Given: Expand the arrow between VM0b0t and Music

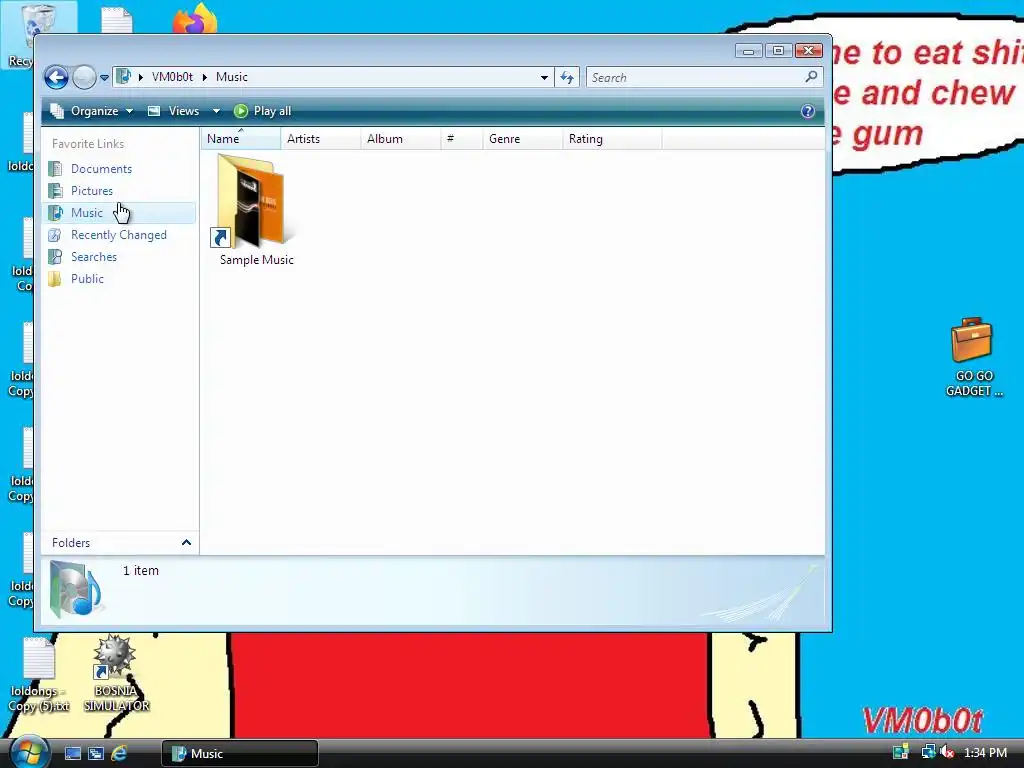Looking at the screenshot, I should click(x=204, y=77).
